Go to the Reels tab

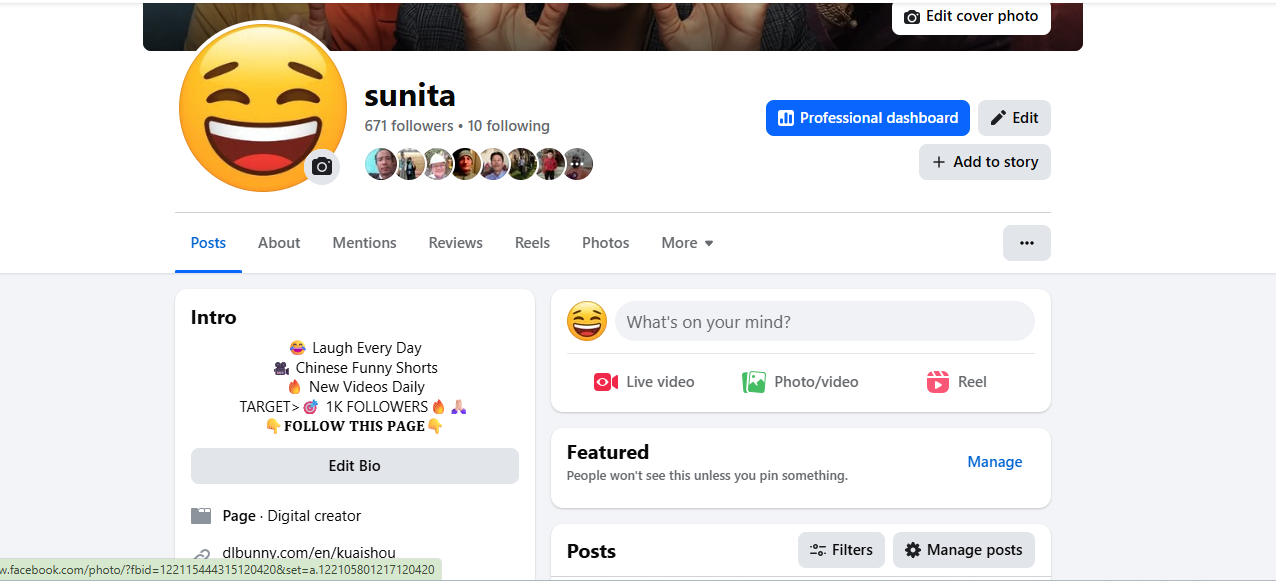point(532,243)
